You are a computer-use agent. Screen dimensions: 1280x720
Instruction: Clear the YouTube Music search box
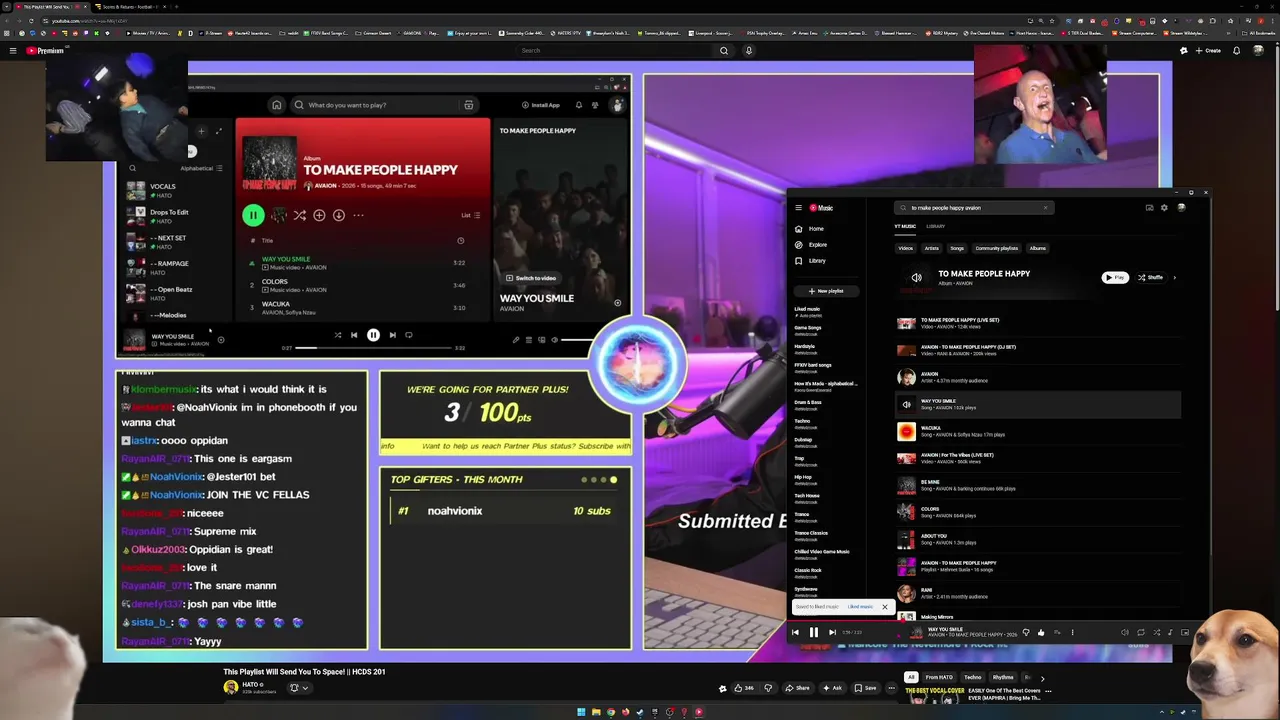tap(1045, 208)
